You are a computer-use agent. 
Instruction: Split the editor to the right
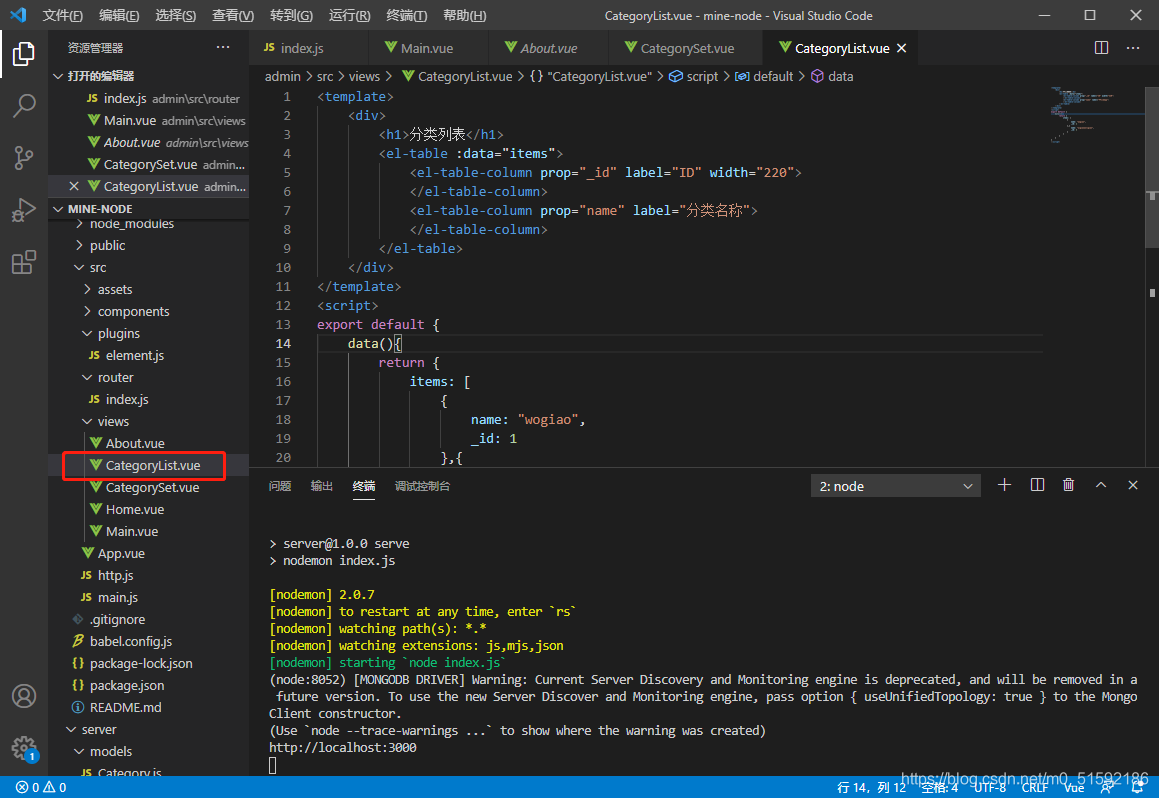point(1101,48)
